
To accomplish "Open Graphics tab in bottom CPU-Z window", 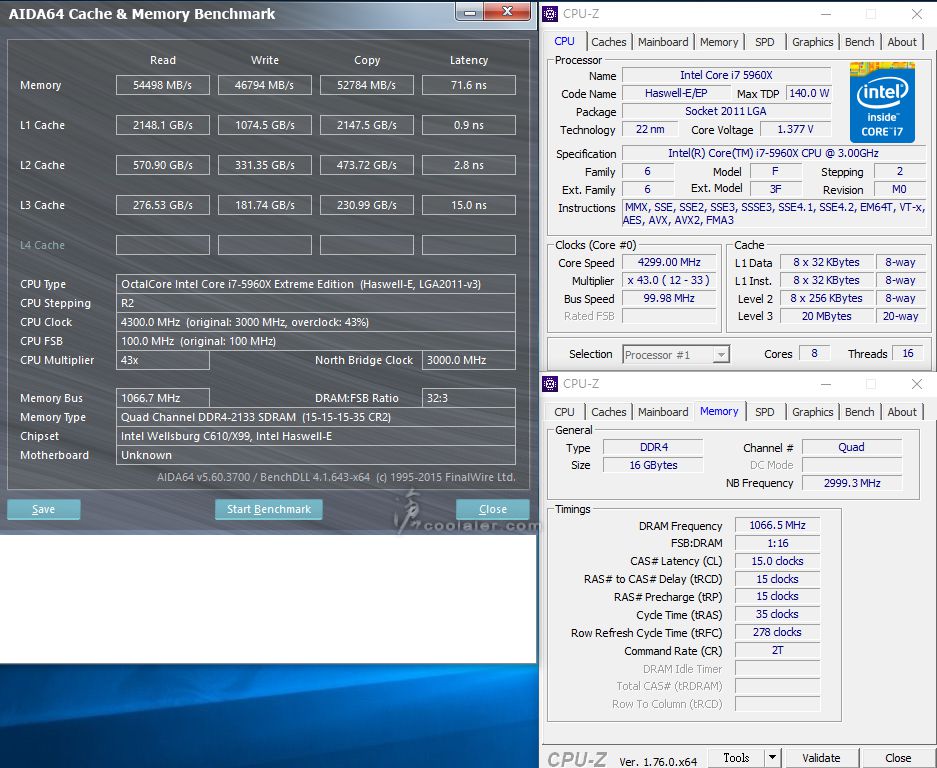I will pyautogui.click(x=812, y=412).
